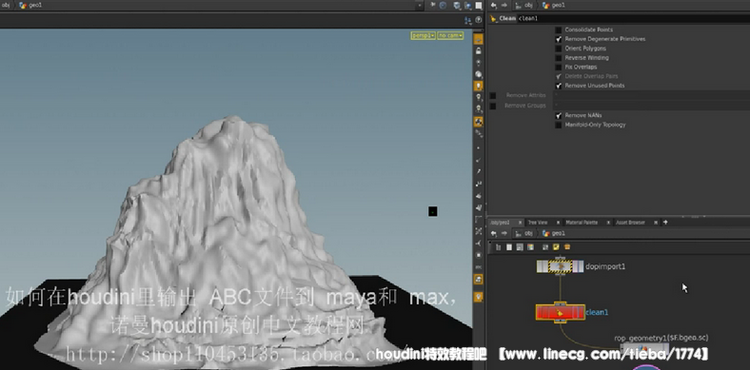Viewport: 750px width, 370px height.
Task: Select the clean1 node in network
Action: (x=560, y=313)
